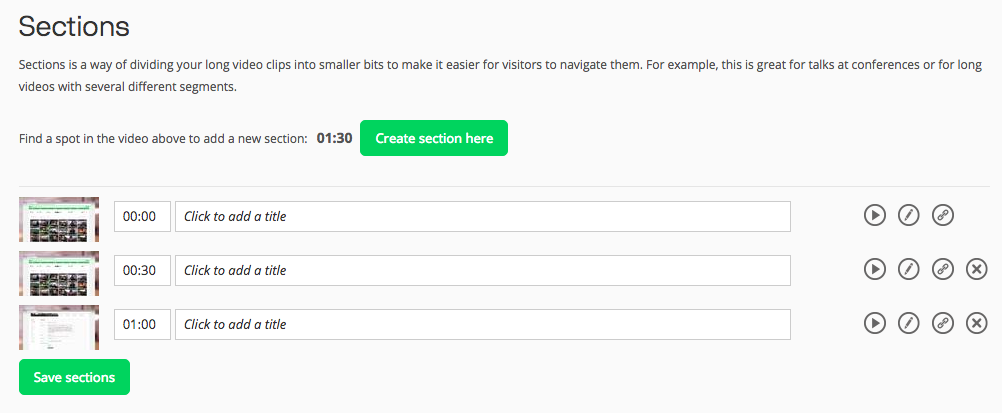Click link icon for 01:00 section
Viewport: 1002px width, 413px height.
click(942, 323)
